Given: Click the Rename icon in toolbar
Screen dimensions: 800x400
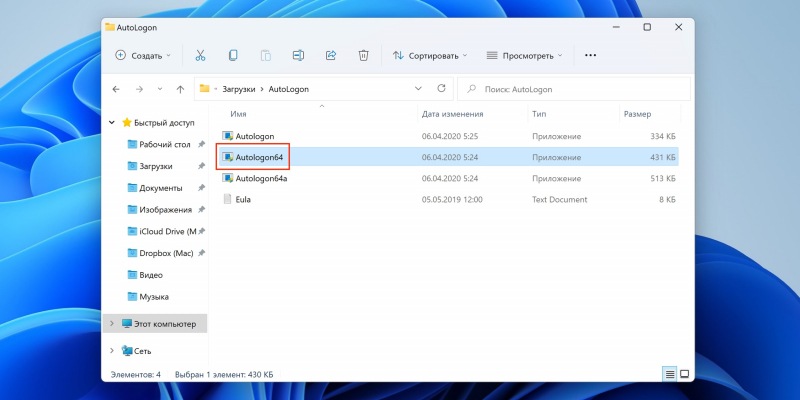Looking at the screenshot, I should coord(298,56).
